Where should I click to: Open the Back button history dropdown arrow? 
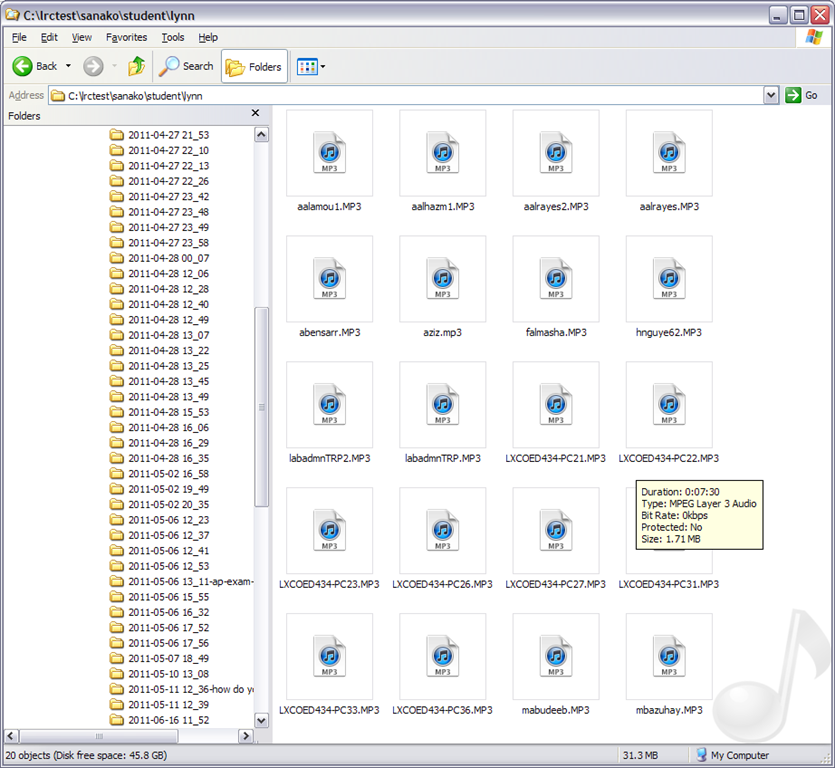click(68, 66)
